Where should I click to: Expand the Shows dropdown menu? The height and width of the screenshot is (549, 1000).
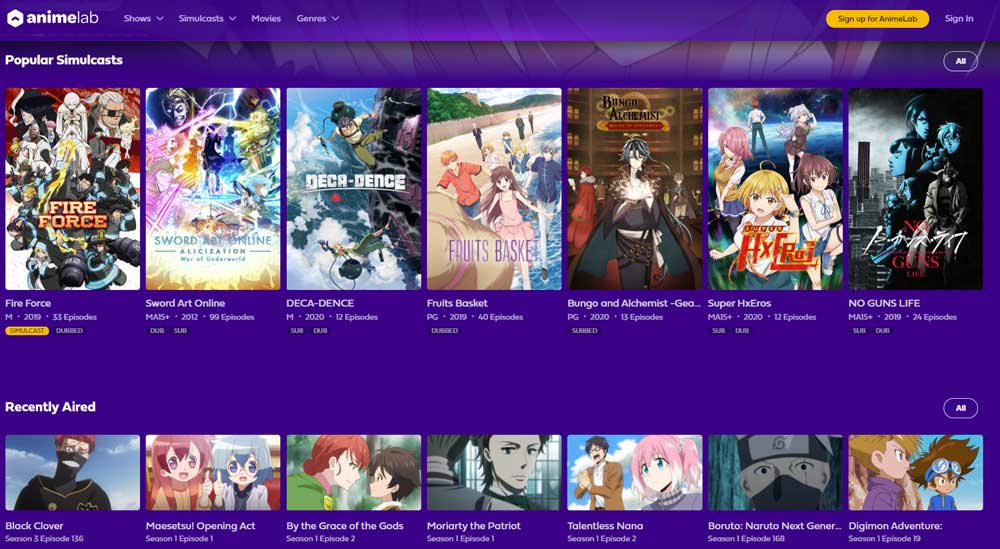pos(143,18)
